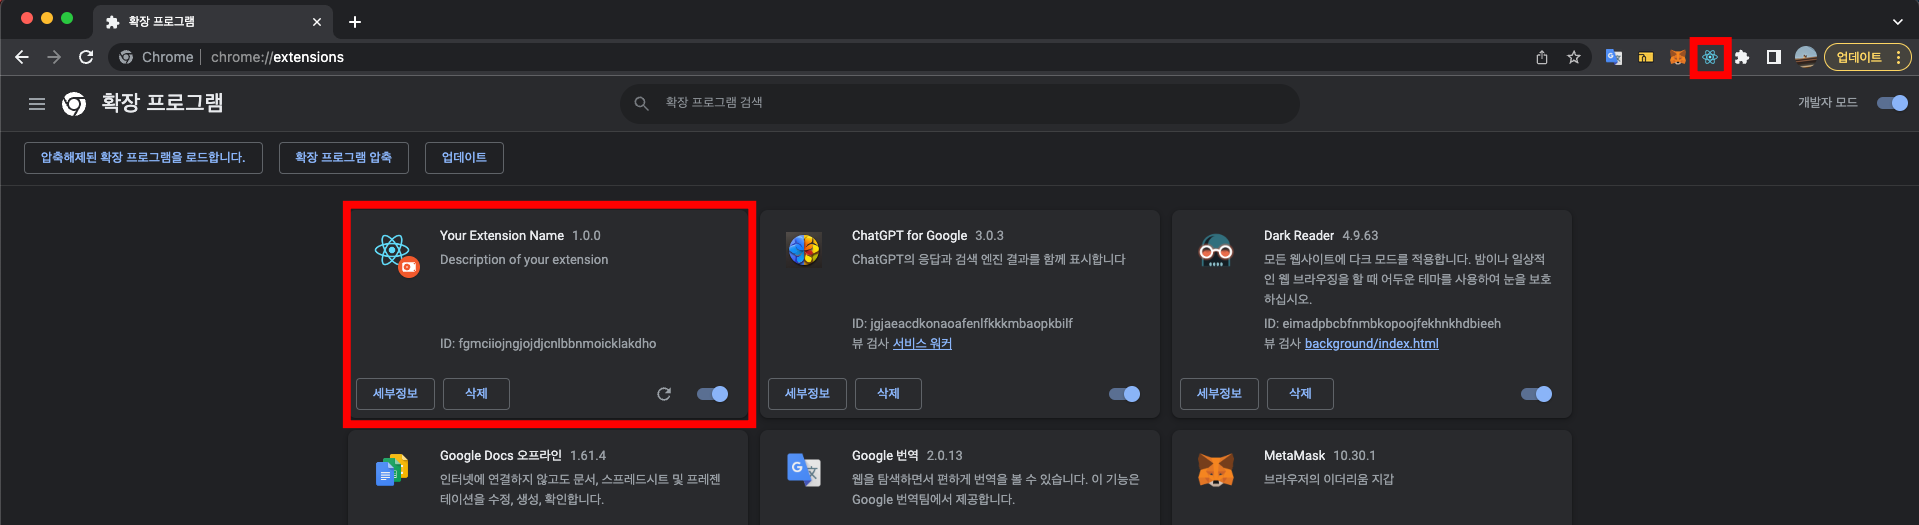Click the Chrome logo beside 확장 프로그램 title
Image resolution: width=1919 pixels, height=525 pixels.
tap(74, 103)
